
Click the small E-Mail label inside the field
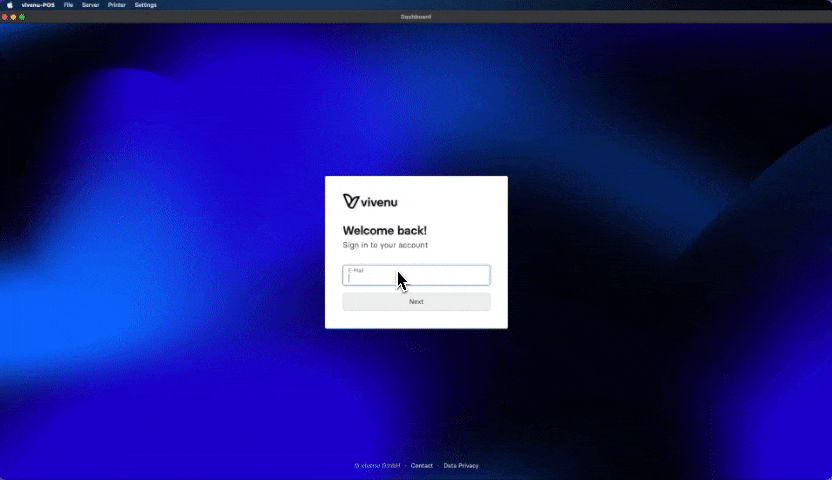click(x=356, y=270)
